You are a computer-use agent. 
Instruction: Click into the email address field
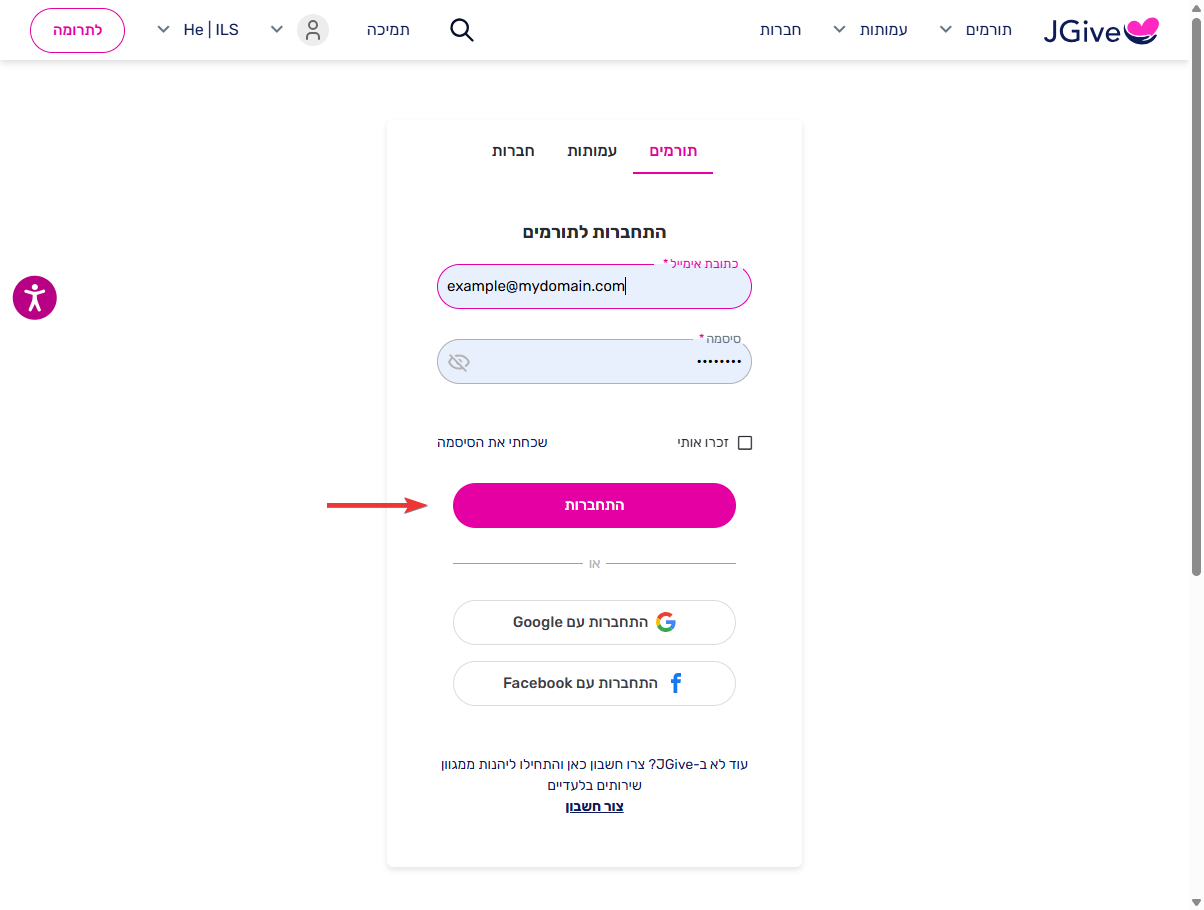[594, 286]
